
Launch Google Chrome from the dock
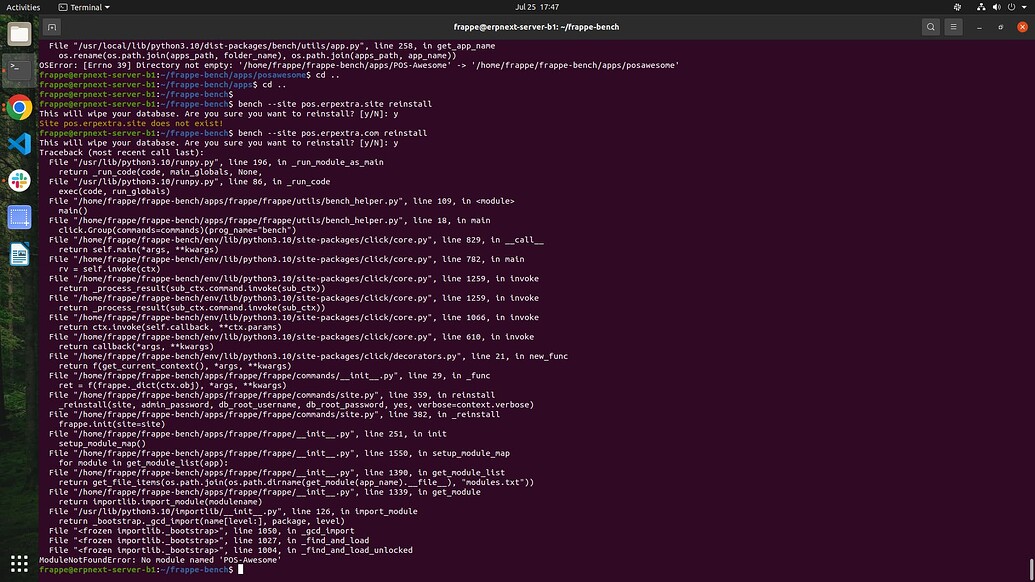[x=20, y=108]
